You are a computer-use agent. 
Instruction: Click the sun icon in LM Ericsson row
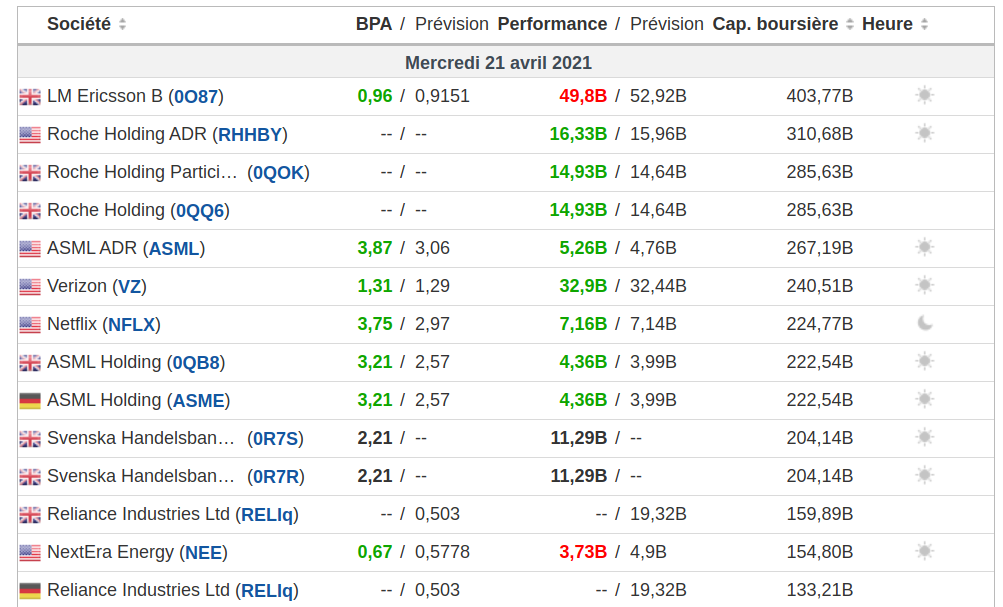click(924, 96)
